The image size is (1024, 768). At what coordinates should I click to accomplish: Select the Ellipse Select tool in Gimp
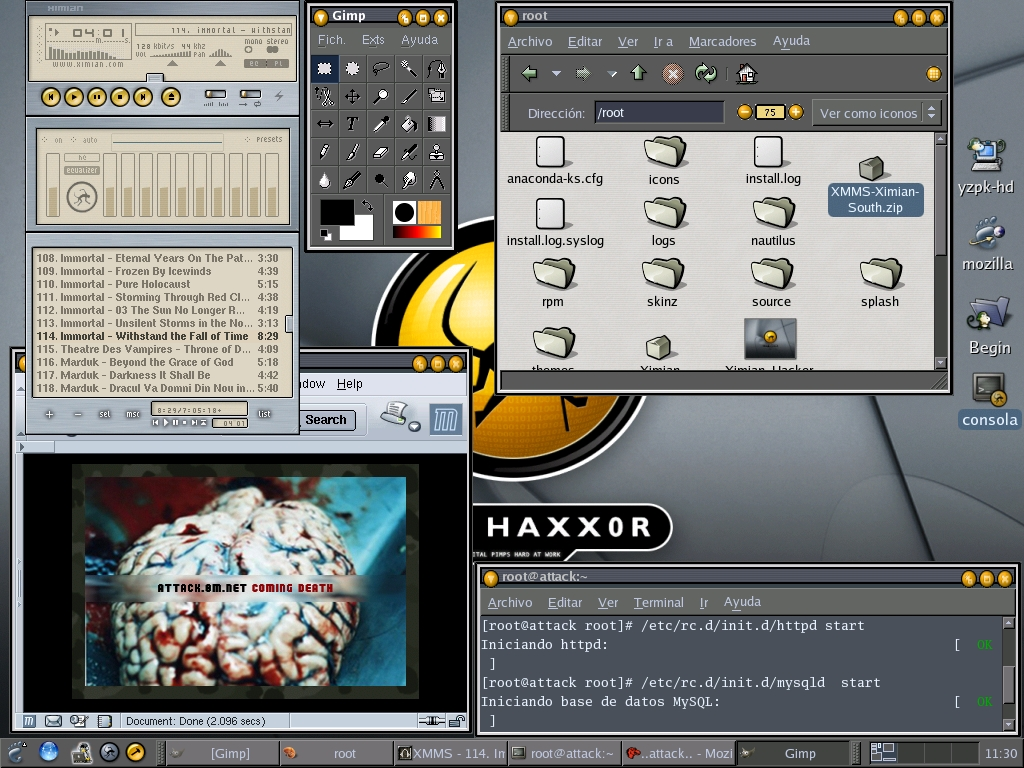pos(352,68)
